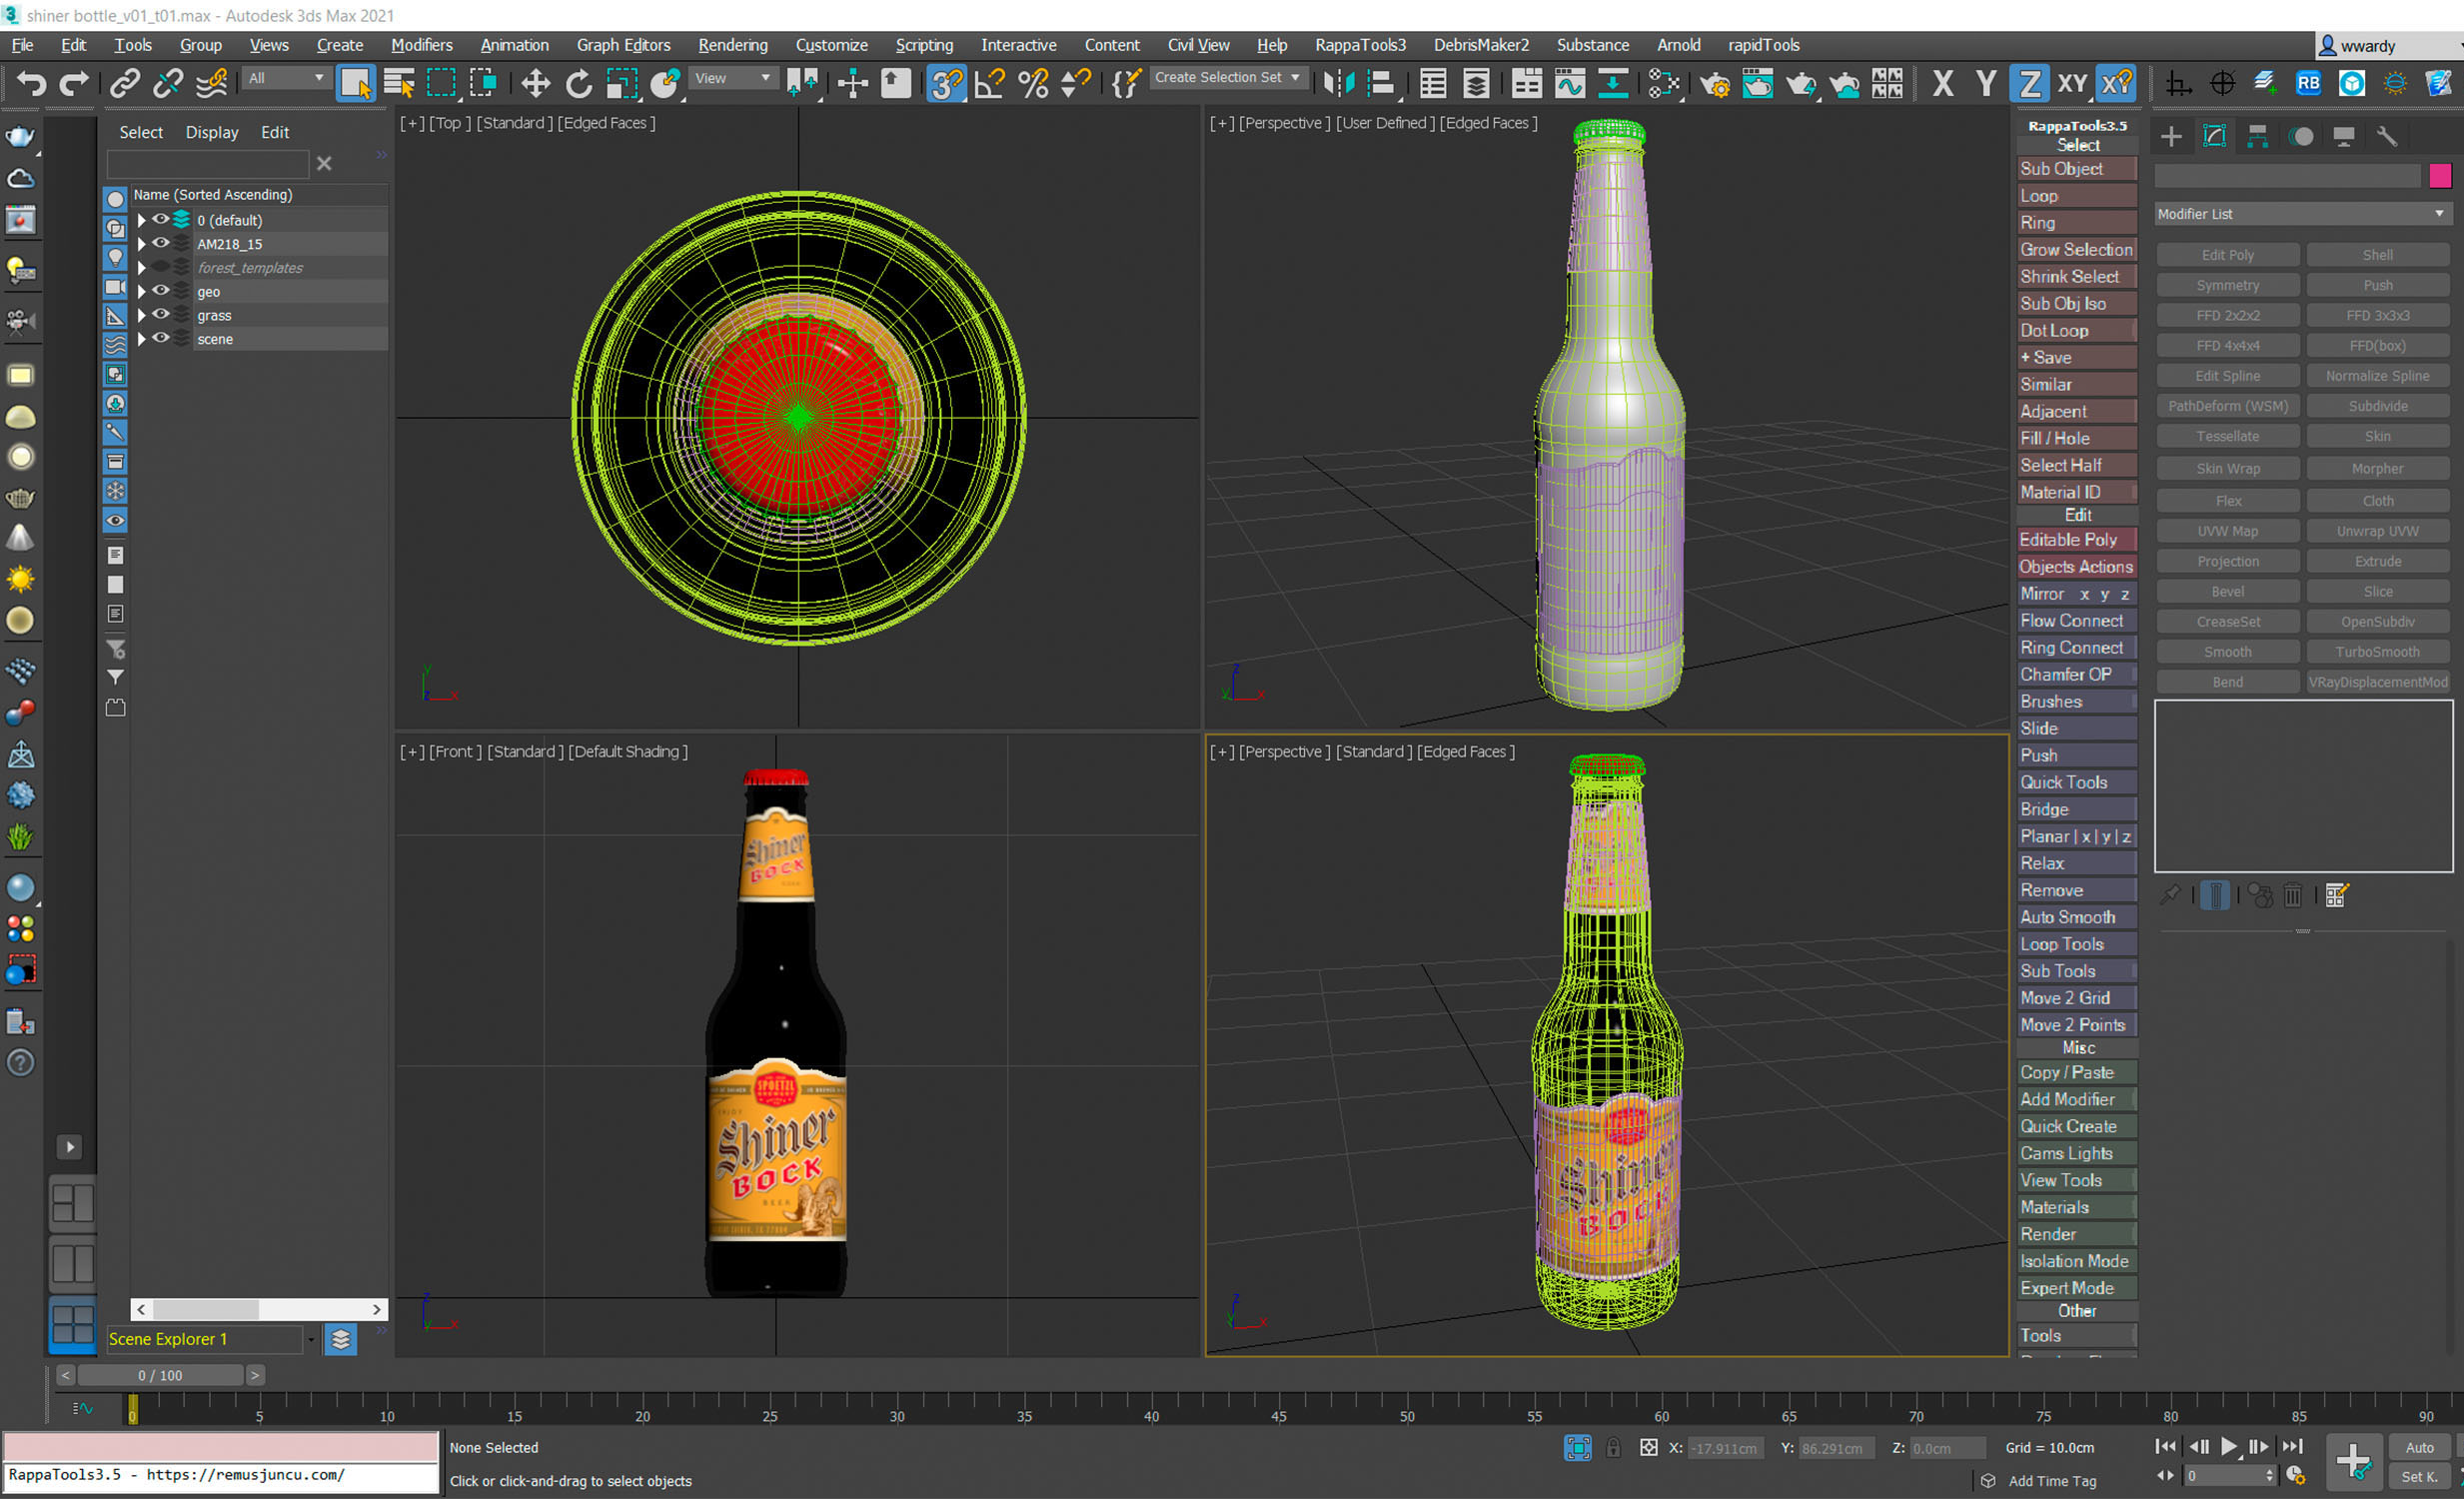Select the Select and Move tool
Screen dimensions: 2464x1499
pos(536,83)
